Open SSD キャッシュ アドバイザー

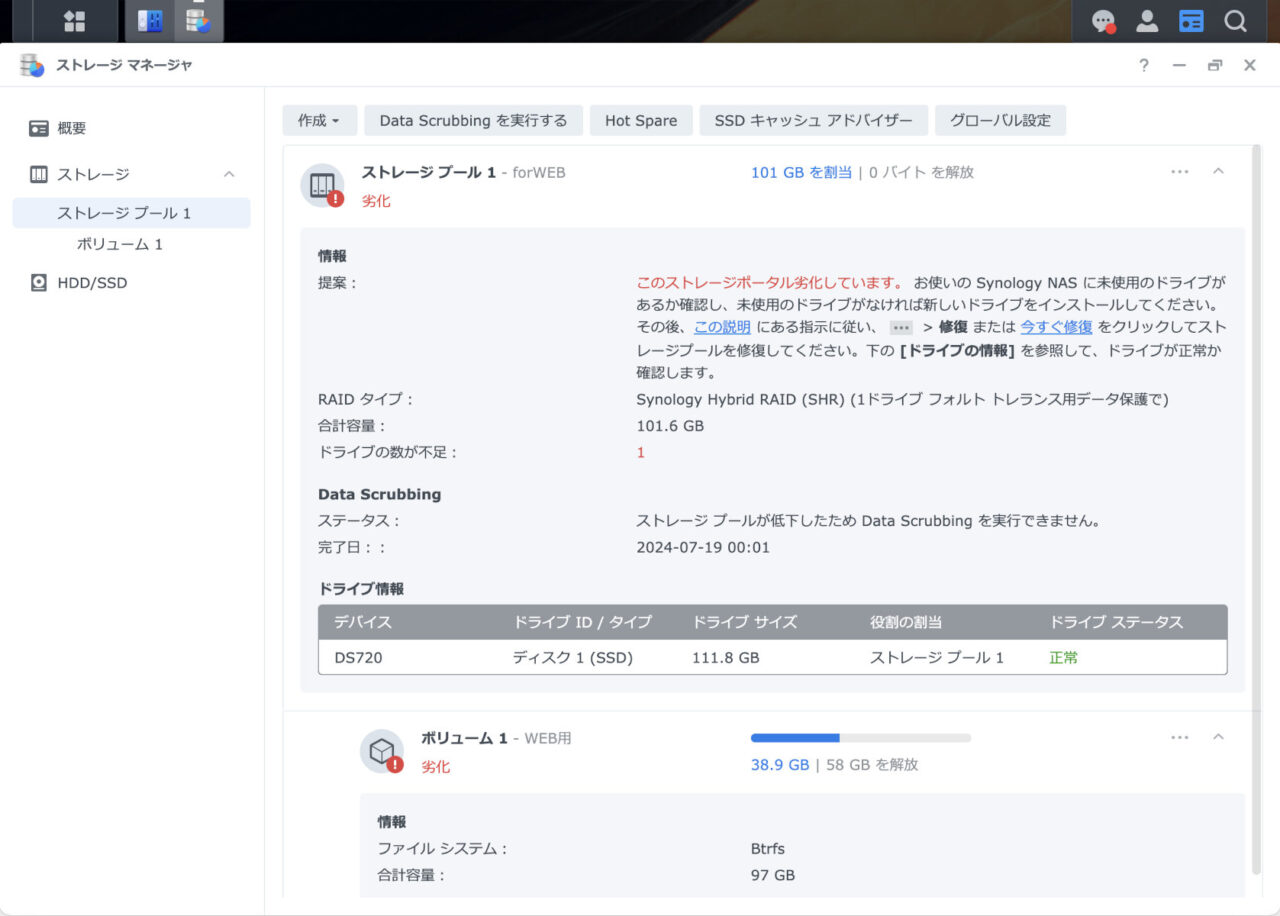click(x=814, y=121)
